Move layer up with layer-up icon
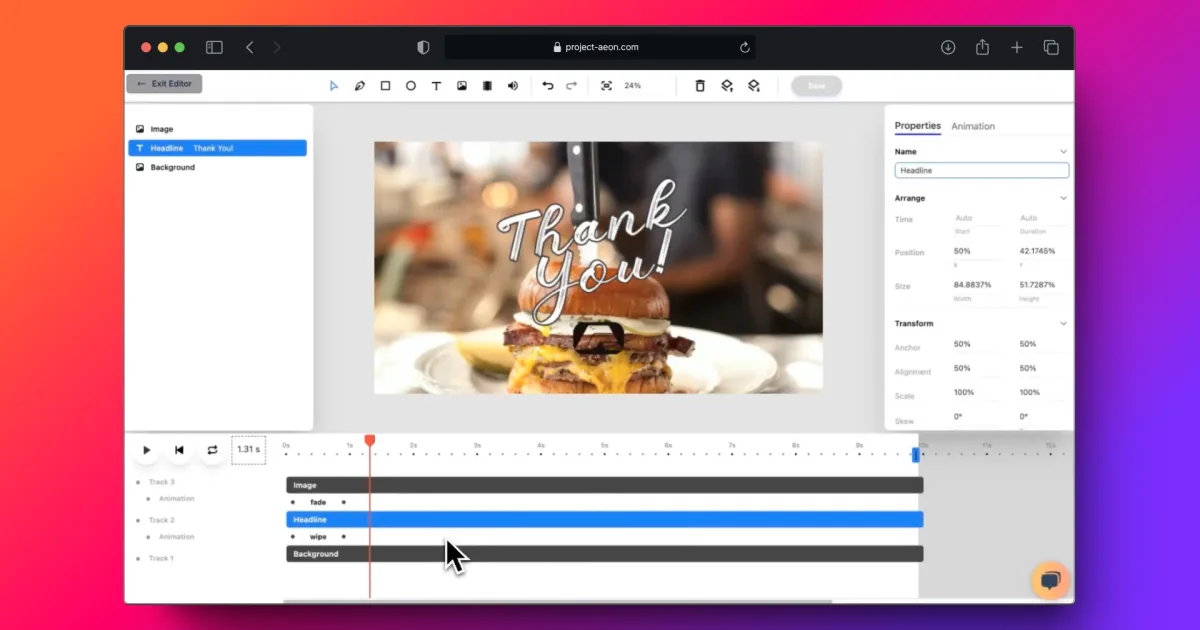This screenshot has height=630, width=1200. (x=728, y=86)
